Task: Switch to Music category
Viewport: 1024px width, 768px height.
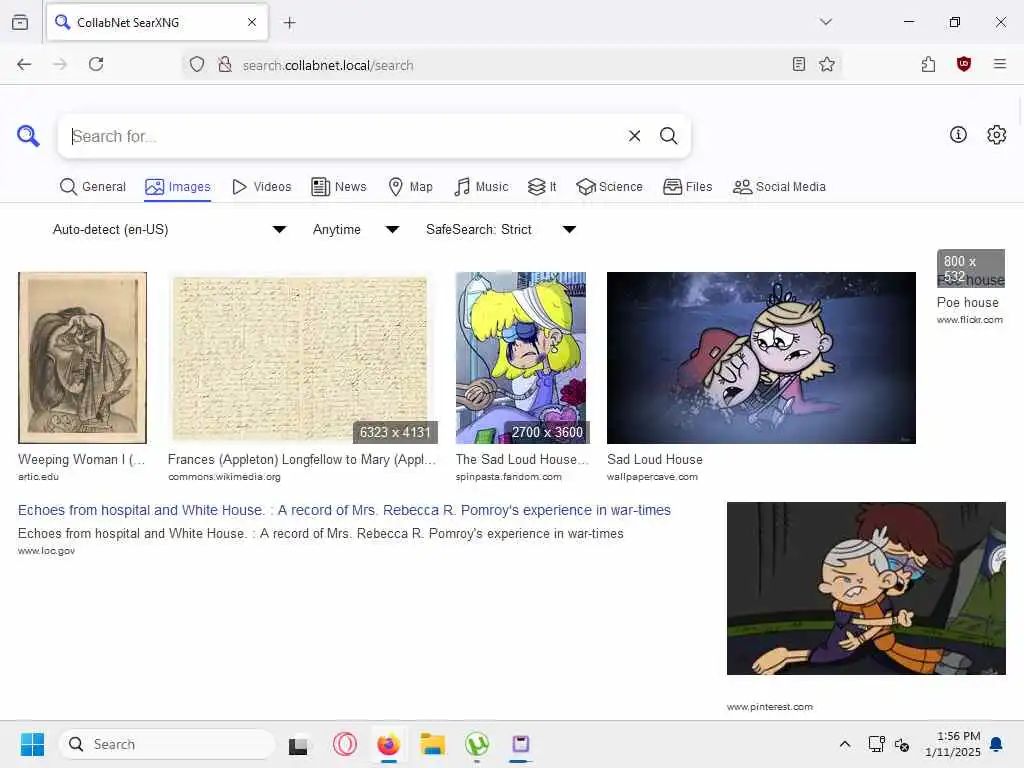Action: tap(481, 187)
